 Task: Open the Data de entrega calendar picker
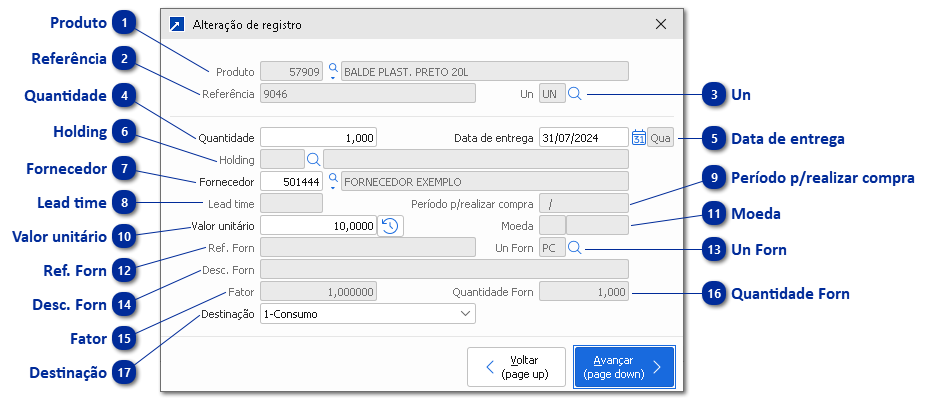[x=638, y=137]
